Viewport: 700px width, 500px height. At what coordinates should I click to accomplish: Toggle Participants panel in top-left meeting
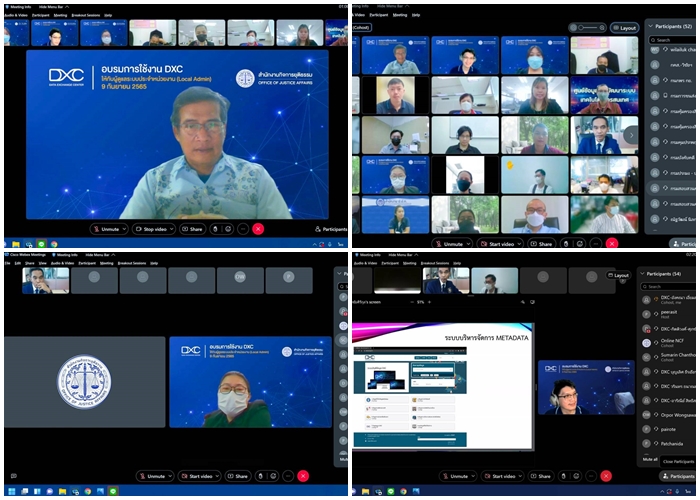coord(331,229)
